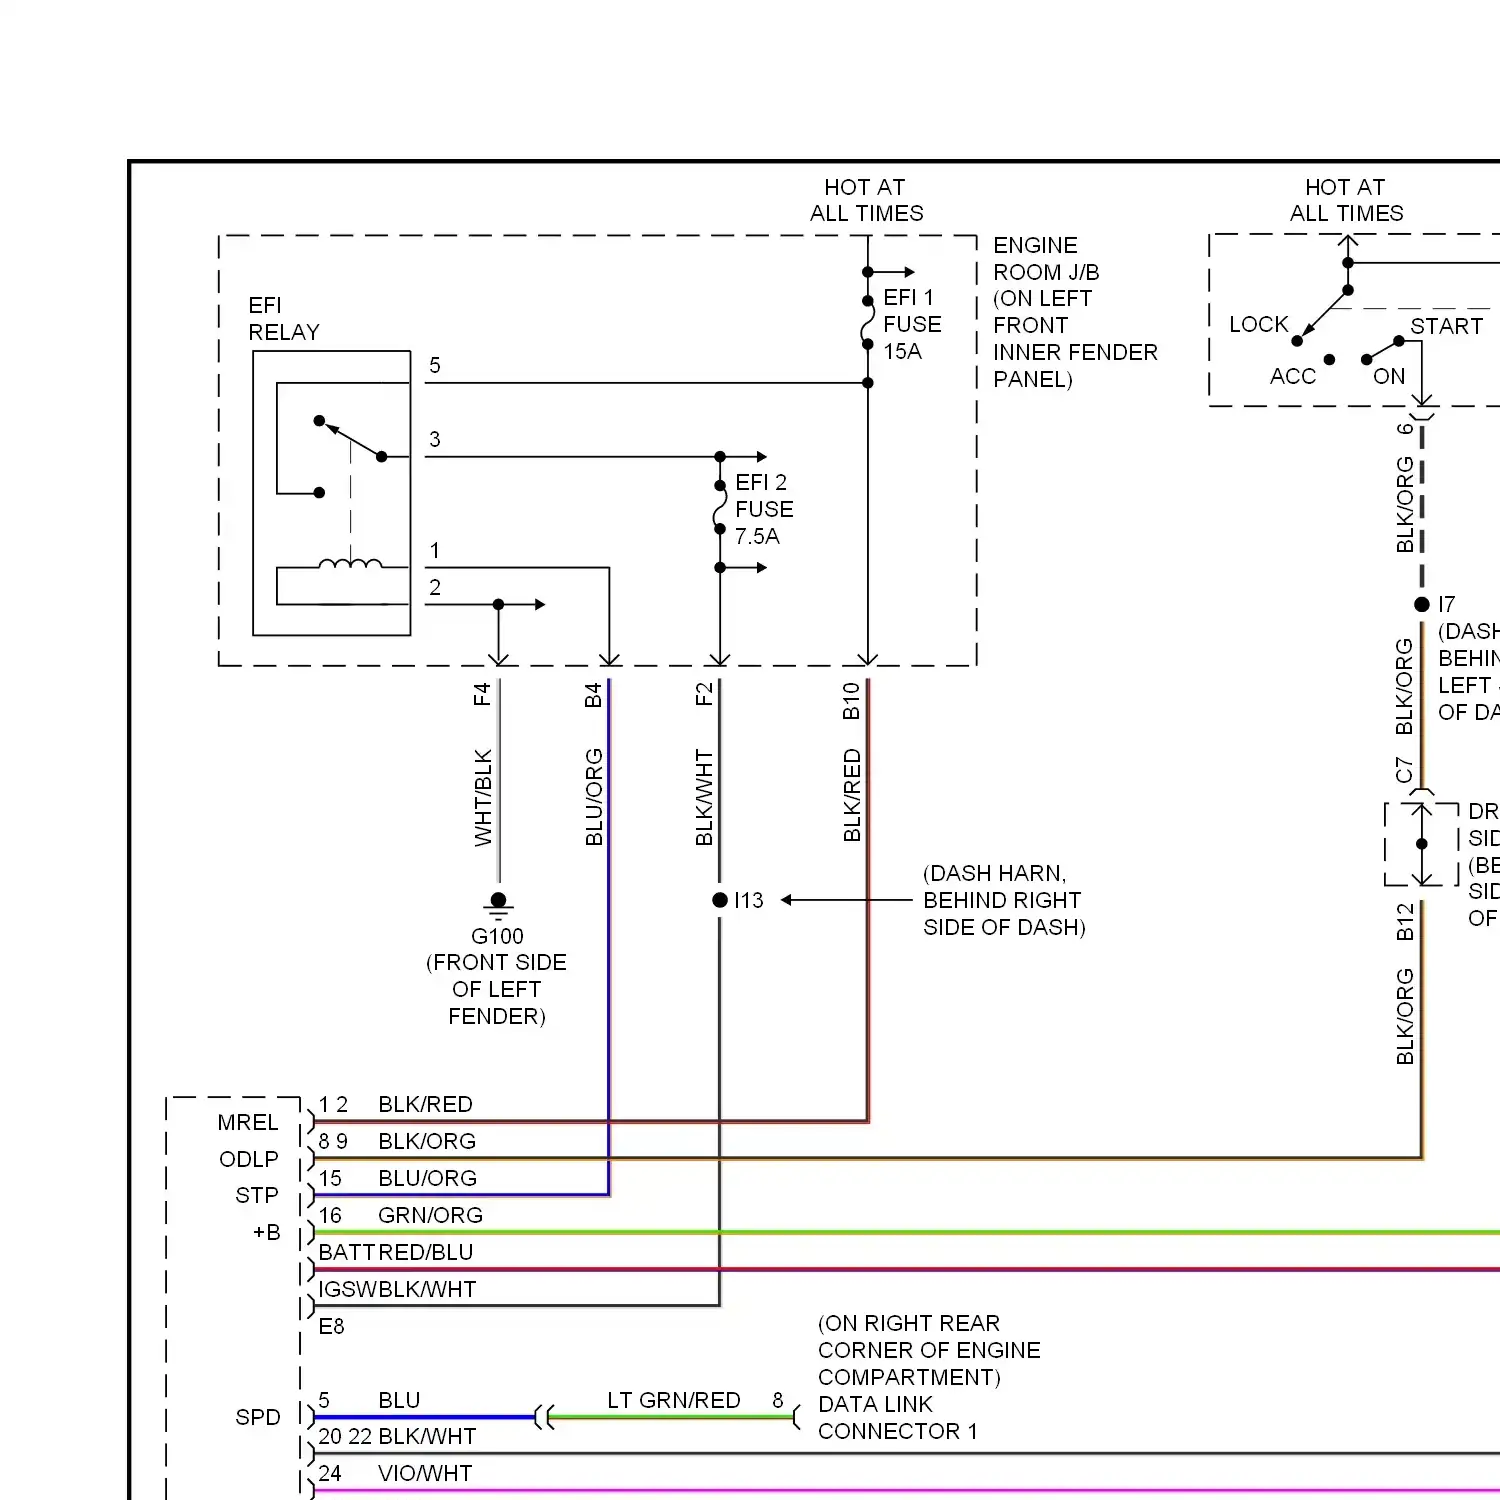Click connector pin label F4
Image resolution: width=1500 pixels, height=1500 pixels.
click(482, 694)
